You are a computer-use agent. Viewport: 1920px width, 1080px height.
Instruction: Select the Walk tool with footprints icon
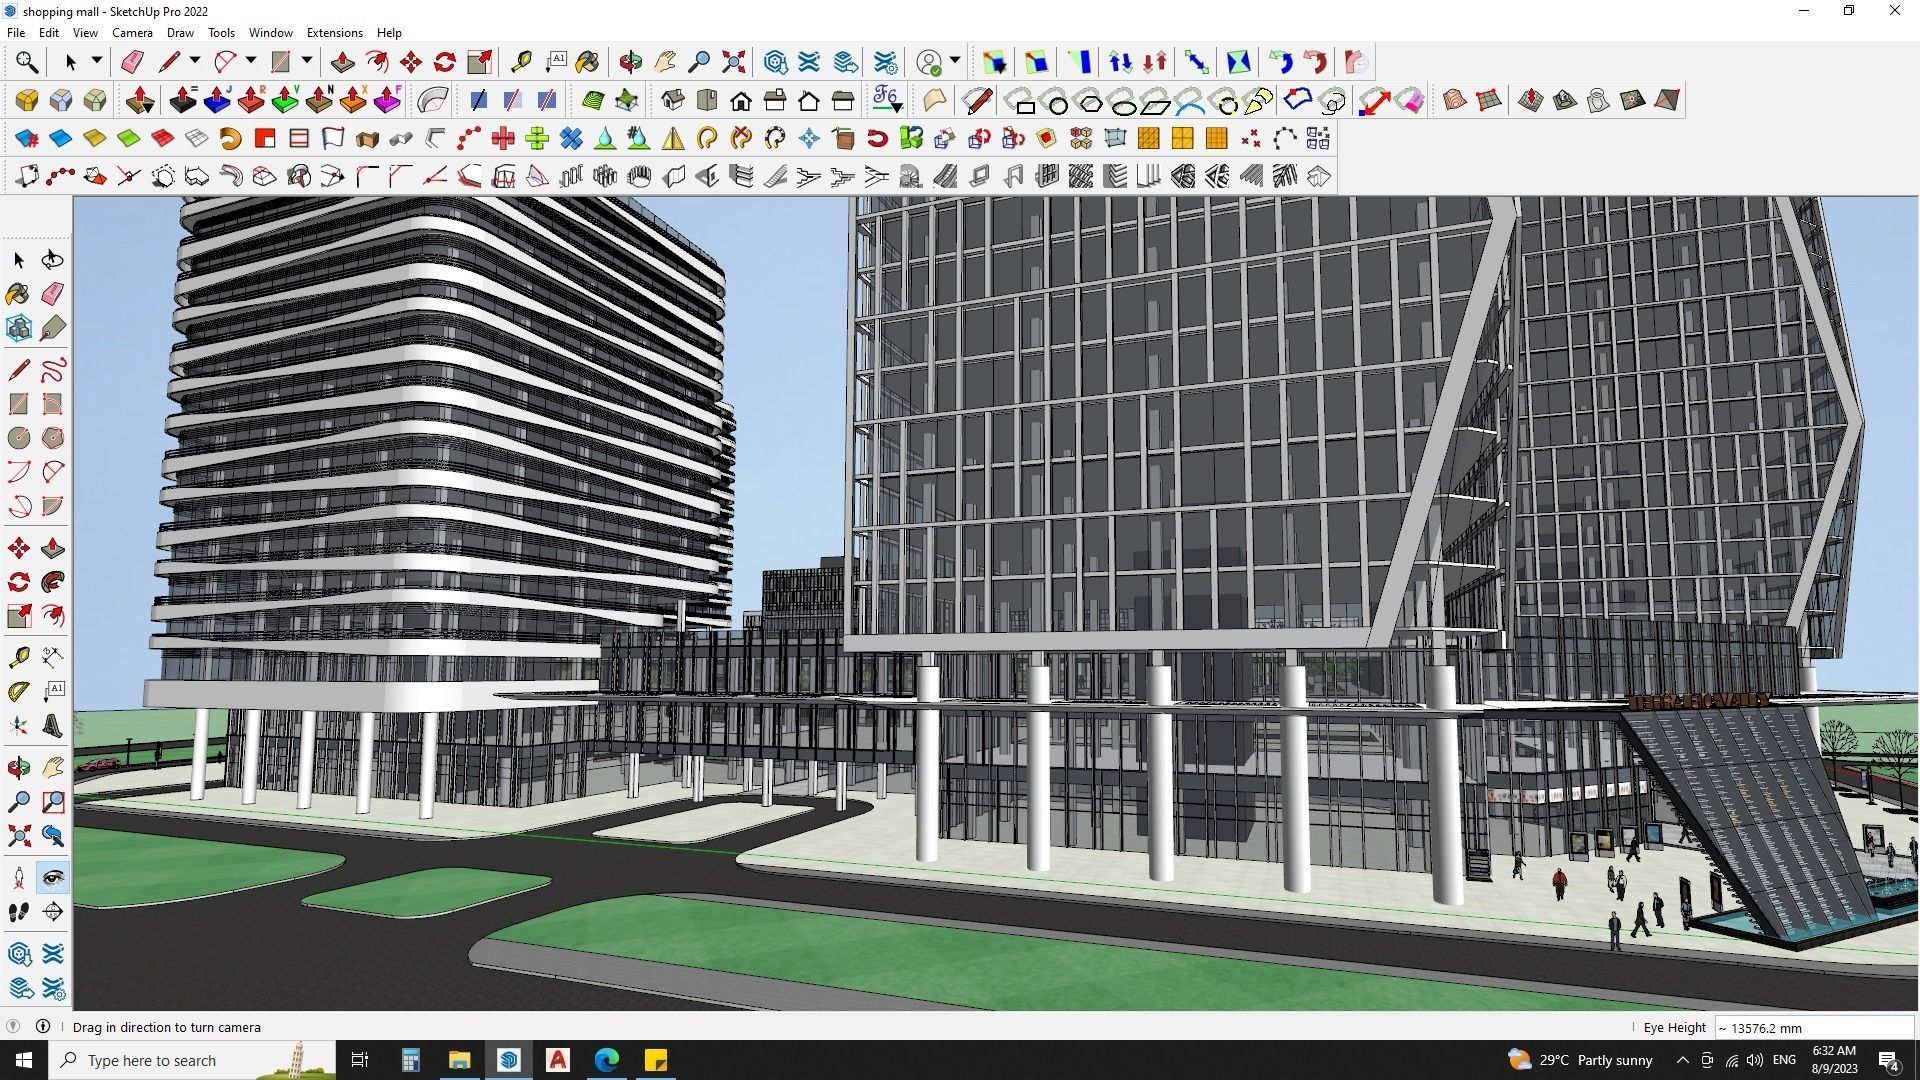coord(18,912)
